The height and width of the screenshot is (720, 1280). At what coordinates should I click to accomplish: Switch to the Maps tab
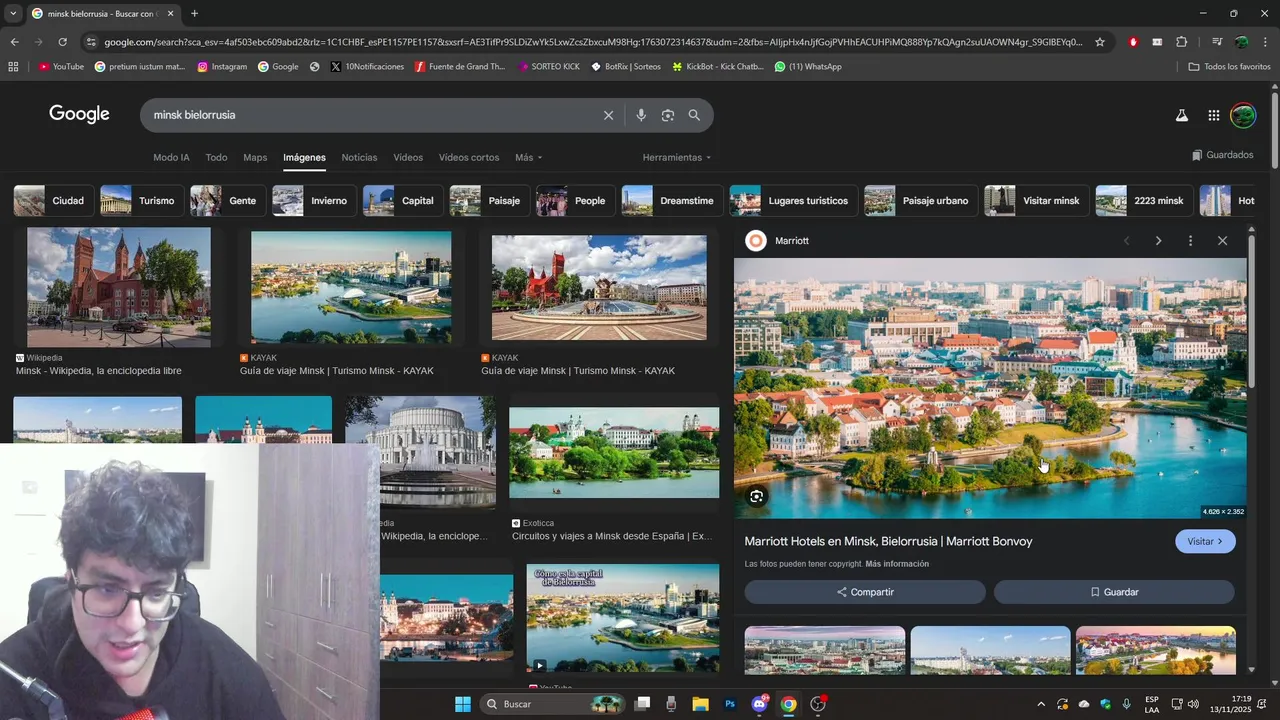pyautogui.click(x=255, y=157)
